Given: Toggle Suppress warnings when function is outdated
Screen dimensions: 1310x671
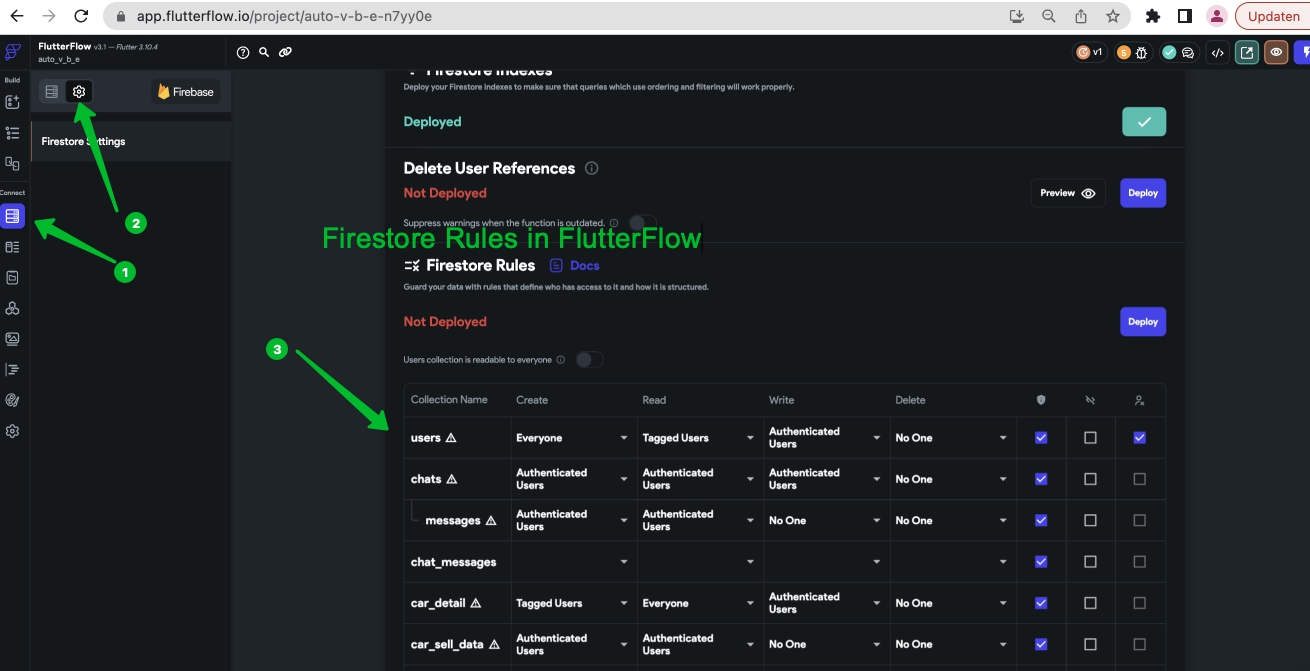Looking at the screenshot, I should coord(642,222).
